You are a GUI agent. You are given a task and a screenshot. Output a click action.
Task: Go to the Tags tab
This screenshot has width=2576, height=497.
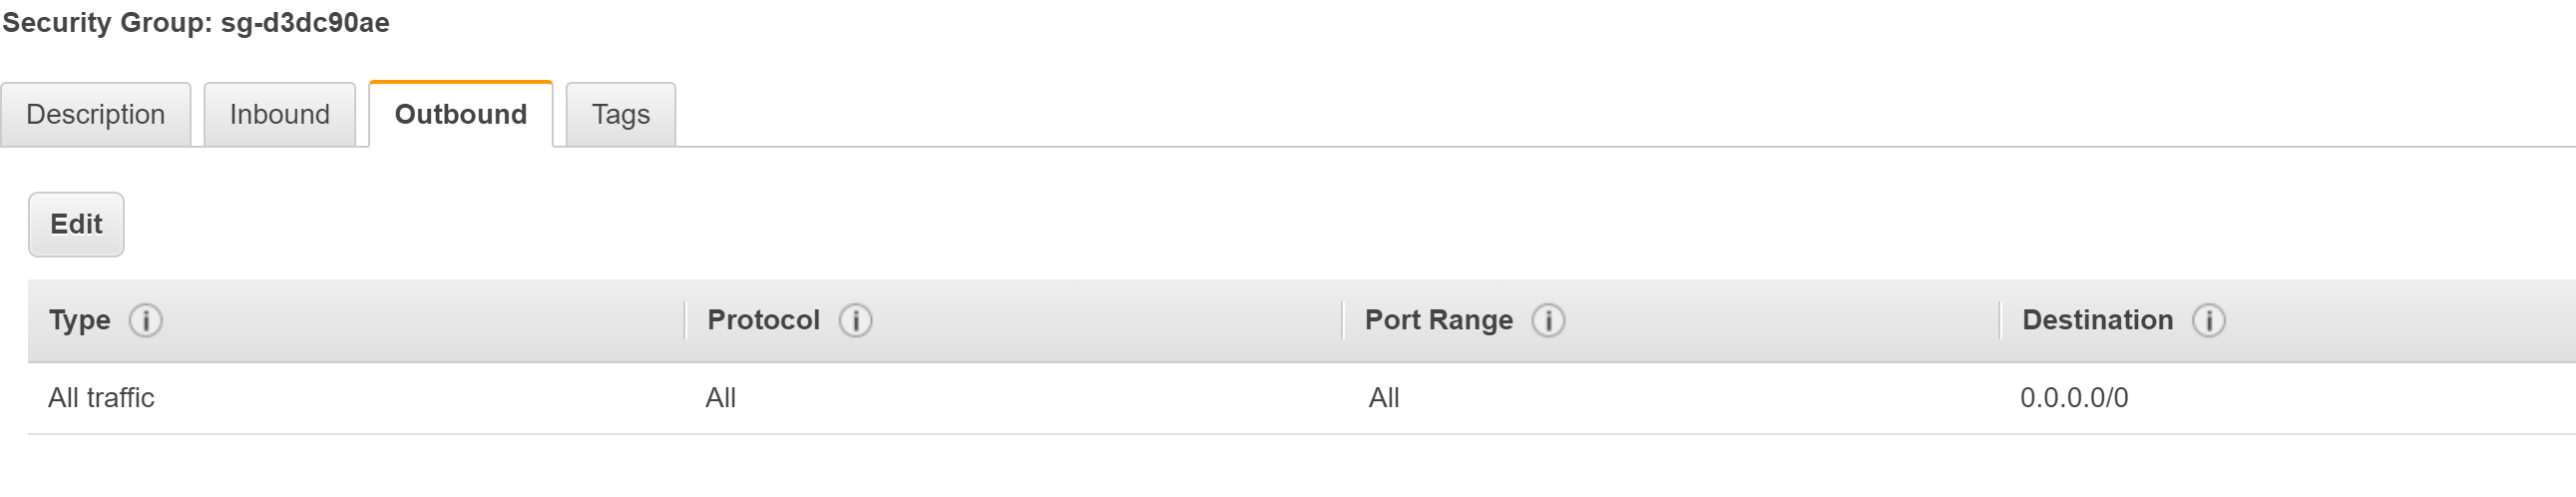tap(621, 115)
